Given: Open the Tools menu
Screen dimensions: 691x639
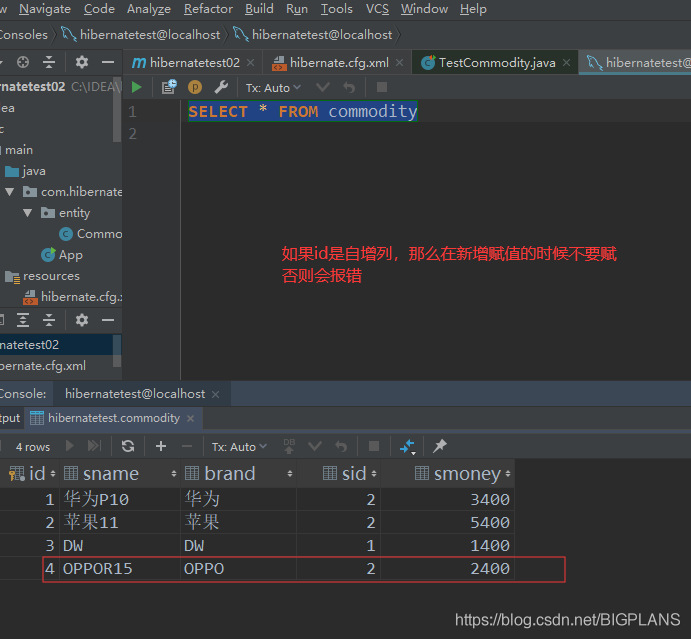Looking at the screenshot, I should pyautogui.click(x=337, y=9).
